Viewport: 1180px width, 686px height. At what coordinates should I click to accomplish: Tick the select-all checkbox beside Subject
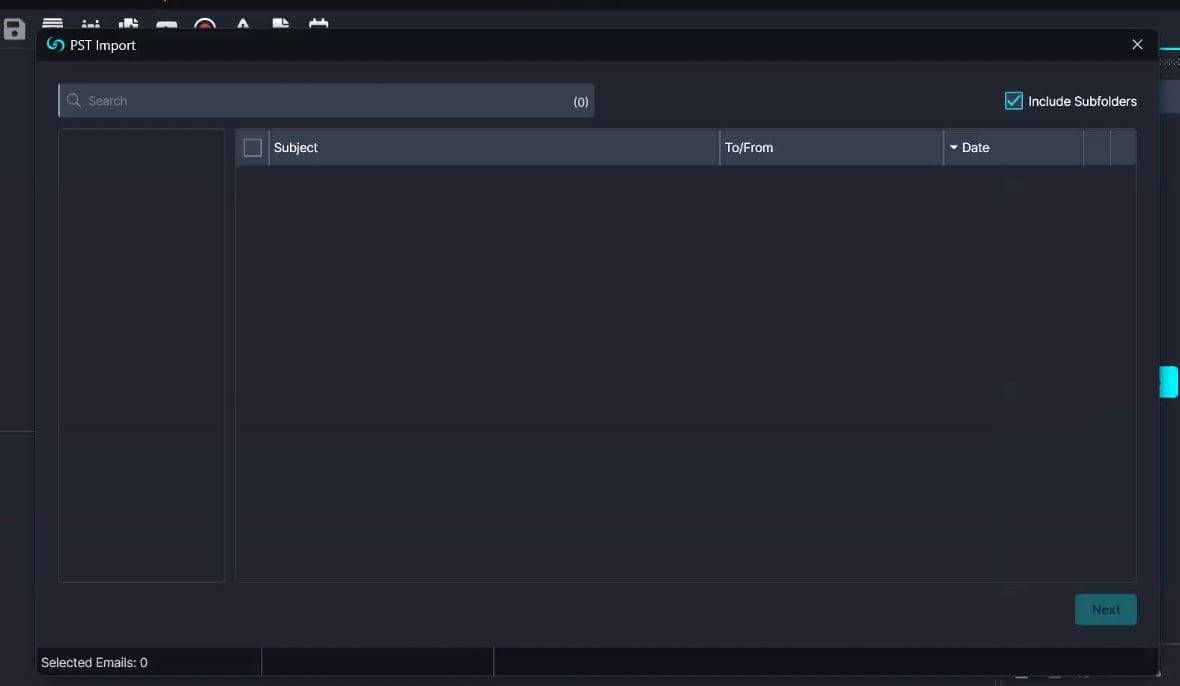coord(253,148)
